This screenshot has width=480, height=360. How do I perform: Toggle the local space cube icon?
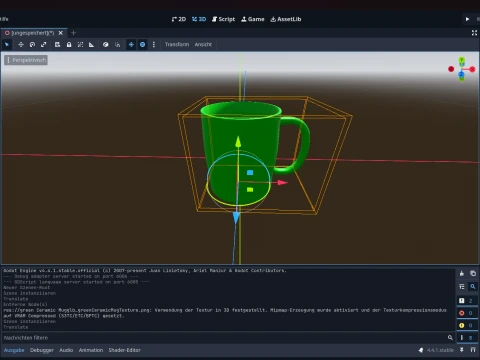pyautogui.click(x=106, y=44)
